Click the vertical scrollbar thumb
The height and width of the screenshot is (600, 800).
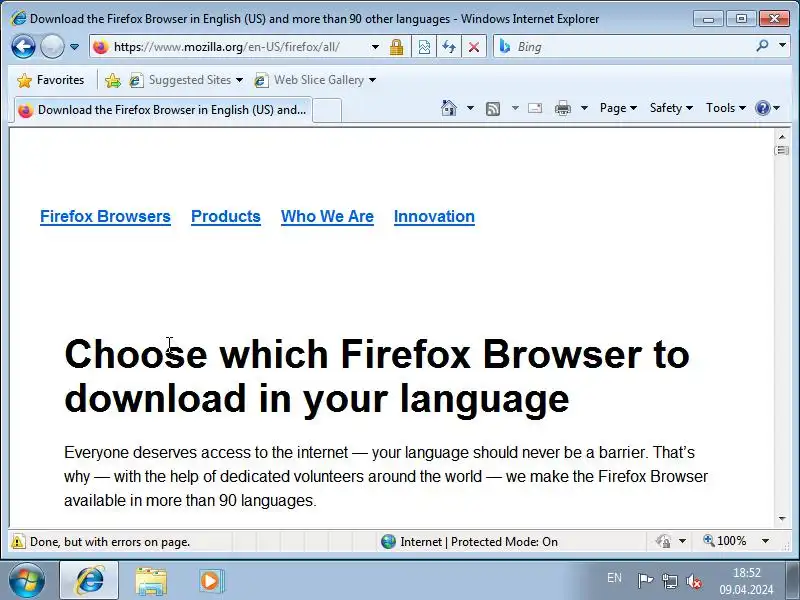782,151
